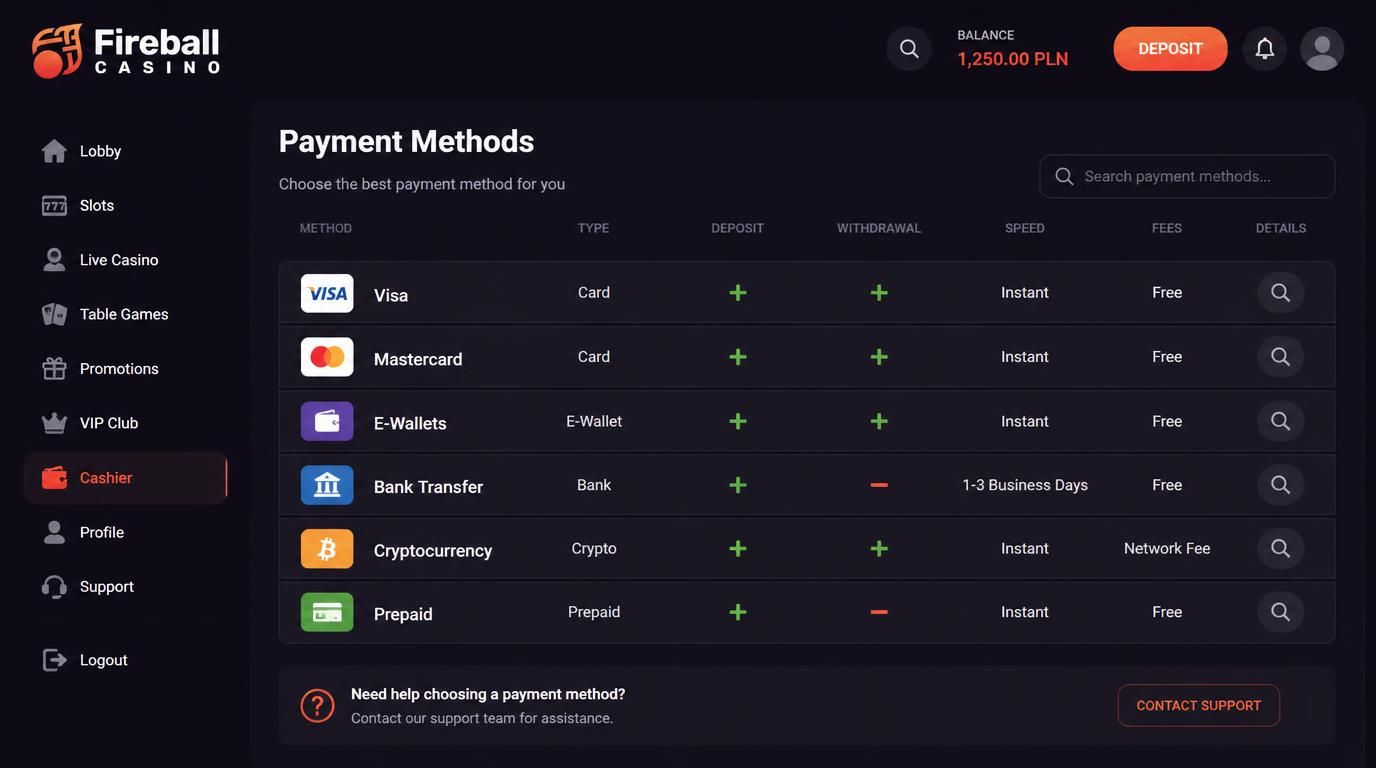This screenshot has width=1376, height=768.
Task: Click the Fireball Casino logo
Action: (126, 50)
